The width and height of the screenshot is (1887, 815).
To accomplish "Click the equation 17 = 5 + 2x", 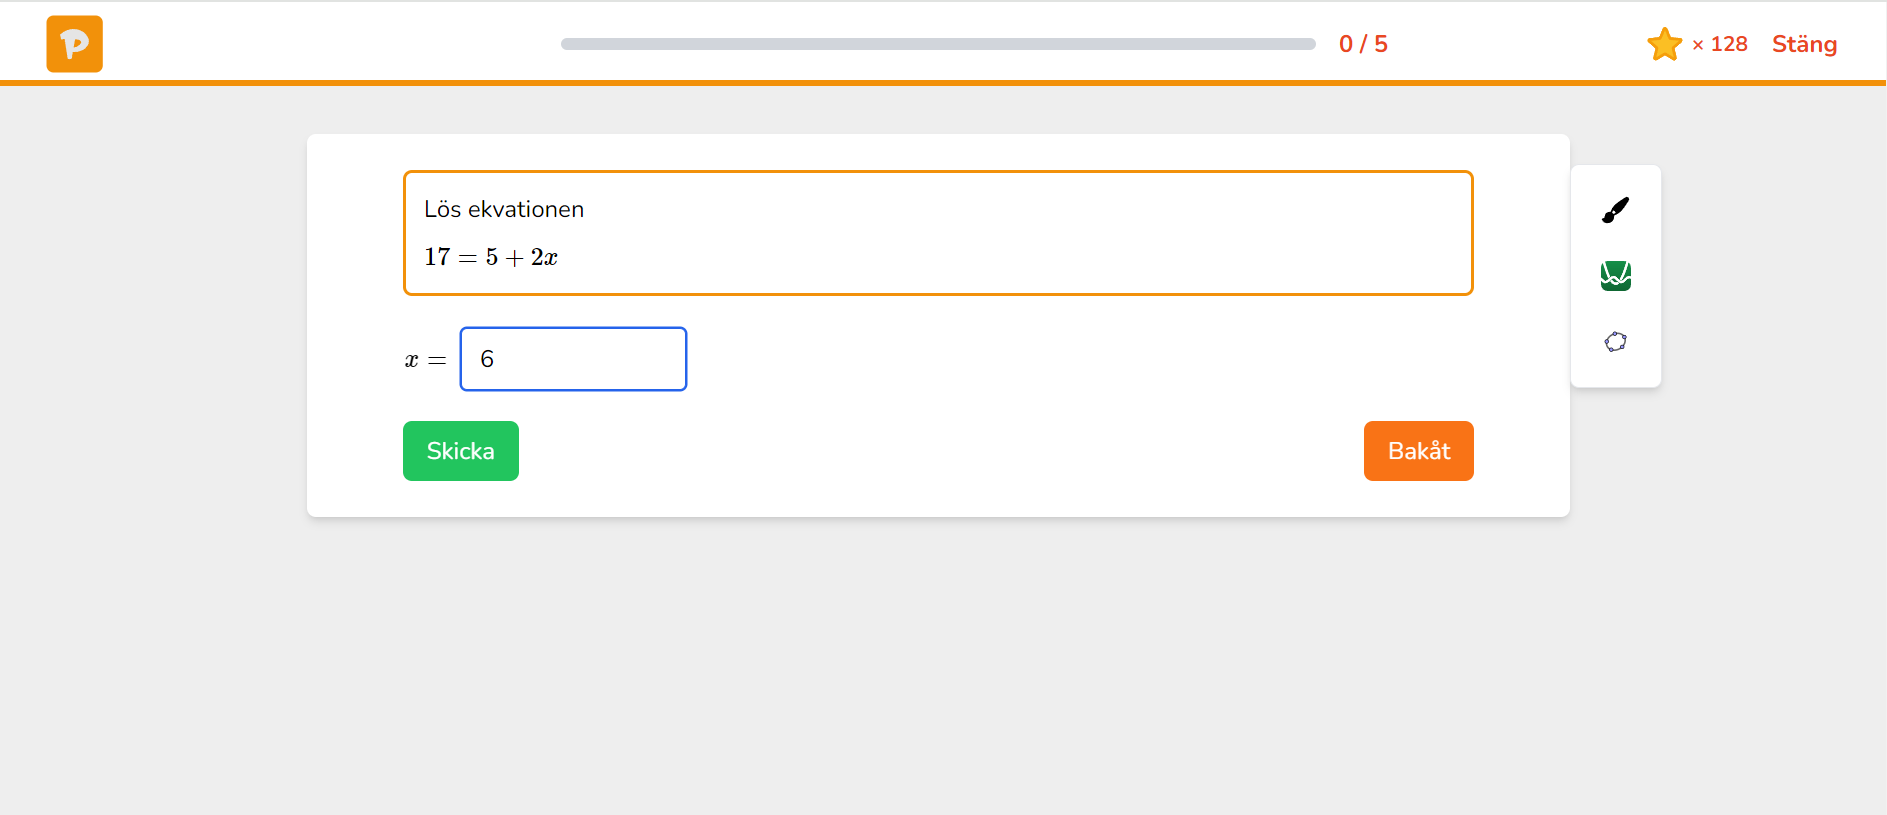I will point(491,257).
